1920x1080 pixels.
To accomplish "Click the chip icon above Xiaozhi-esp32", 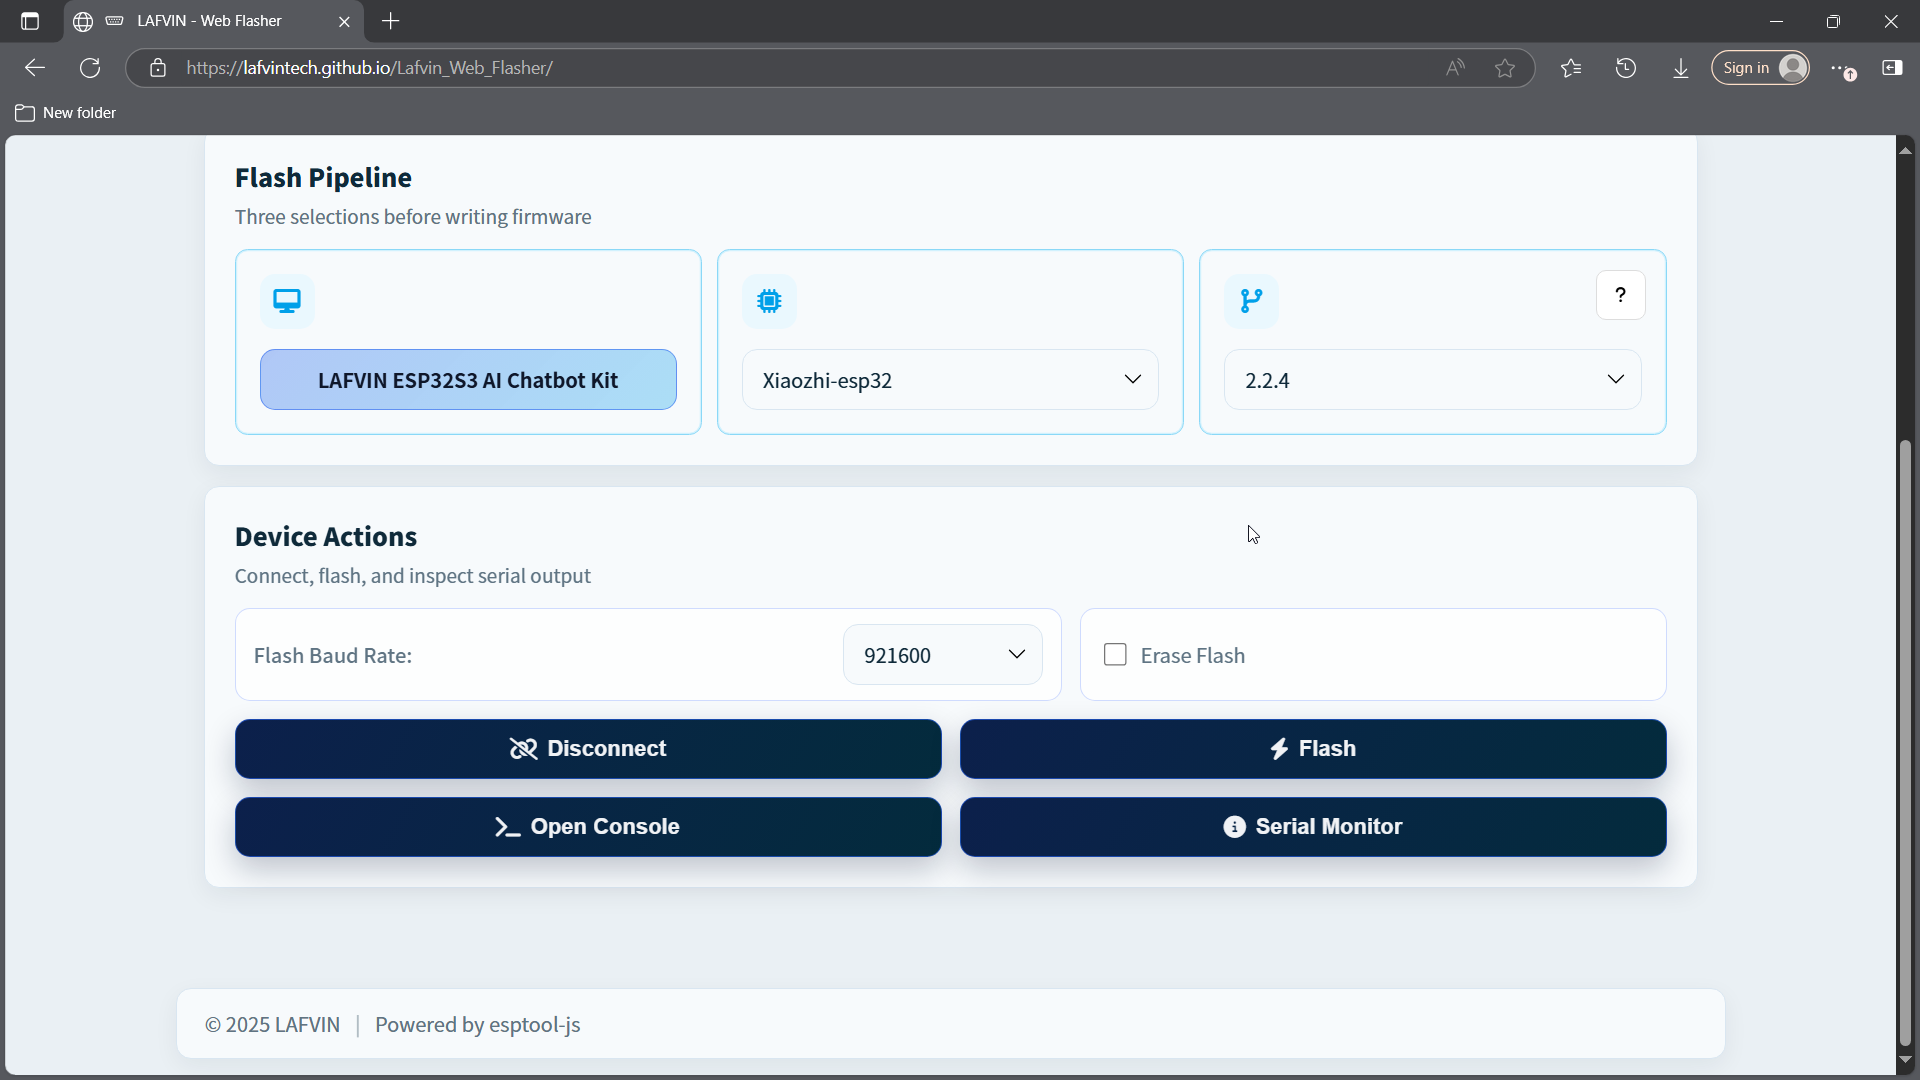I will tap(769, 301).
